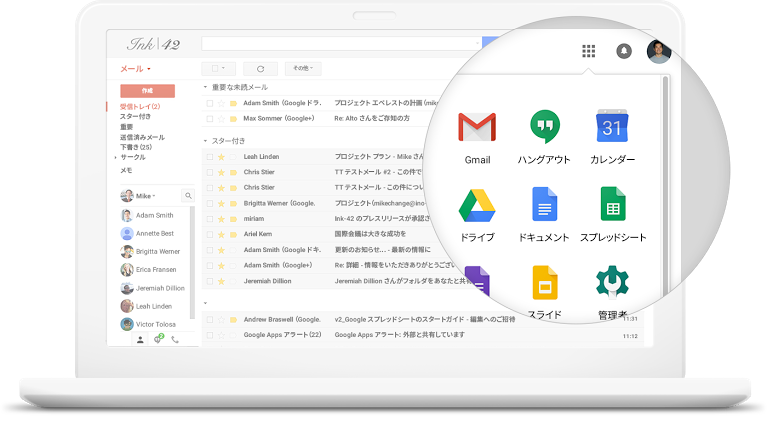Image resolution: width=767 pixels, height=428 pixels.
Task: Click the blue search button
Action: point(490,43)
